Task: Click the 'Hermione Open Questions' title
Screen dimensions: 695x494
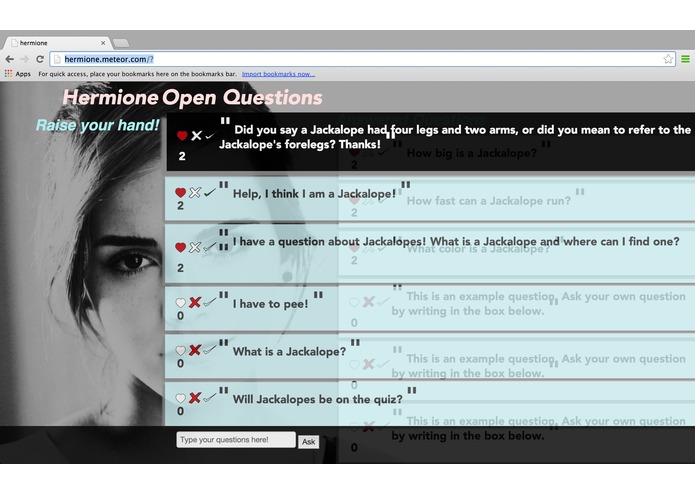Action: pyautogui.click(x=192, y=97)
